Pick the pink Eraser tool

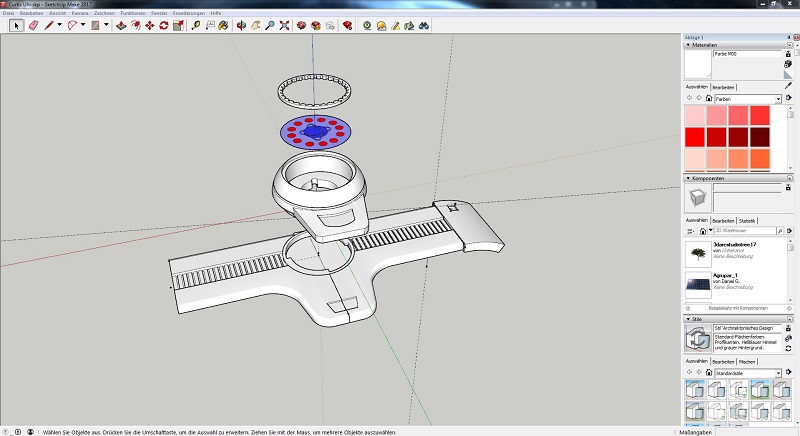point(32,25)
